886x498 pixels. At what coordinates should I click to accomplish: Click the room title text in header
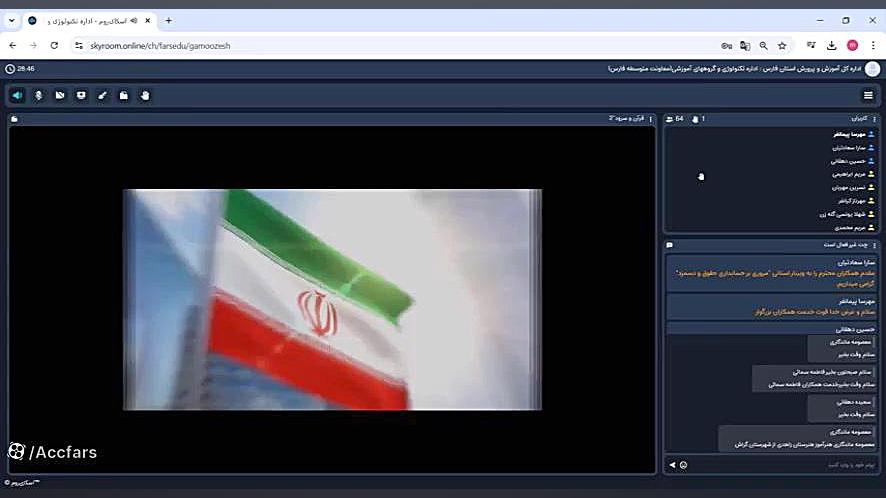[x=735, y=69]
